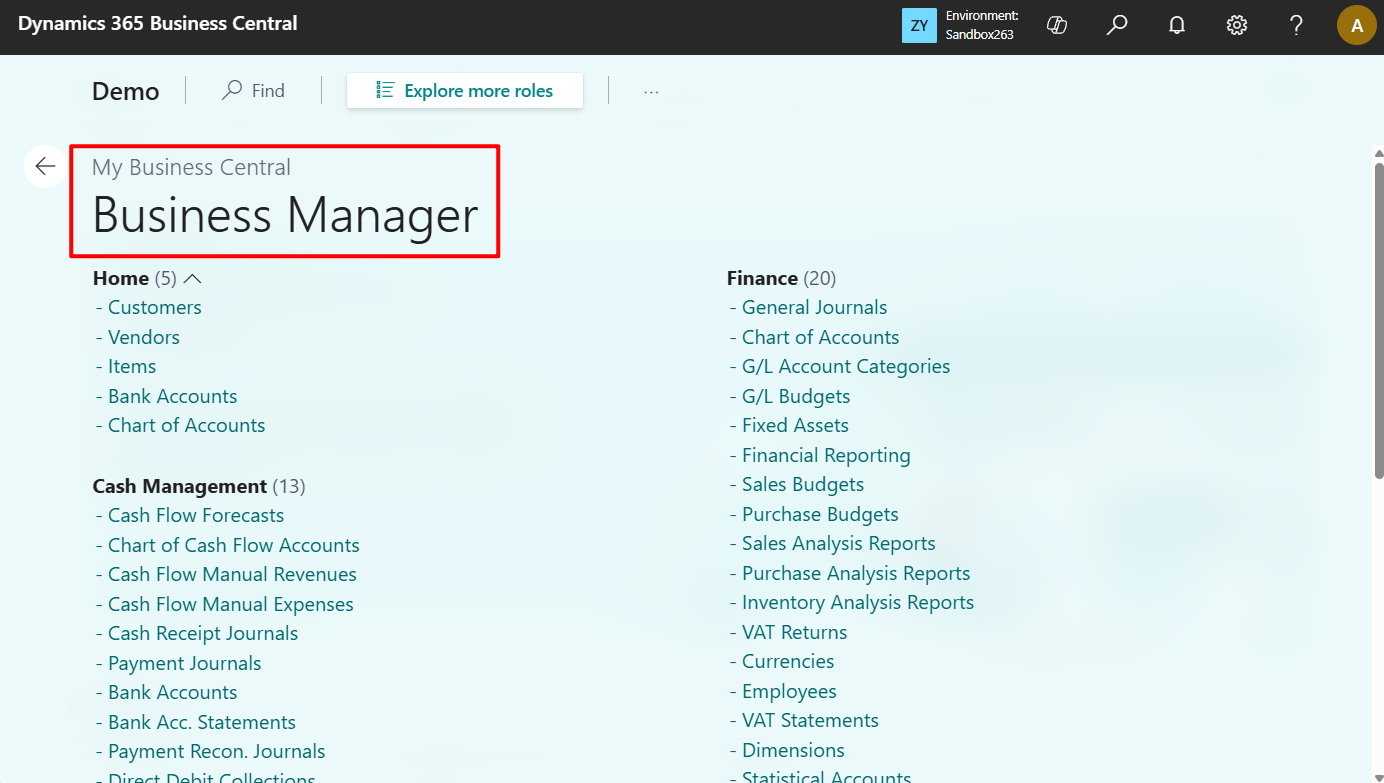The width and height of the screenshot is (1384, 783).
Task: Click the search magnifier in the header
Action: click(1117, 25)
